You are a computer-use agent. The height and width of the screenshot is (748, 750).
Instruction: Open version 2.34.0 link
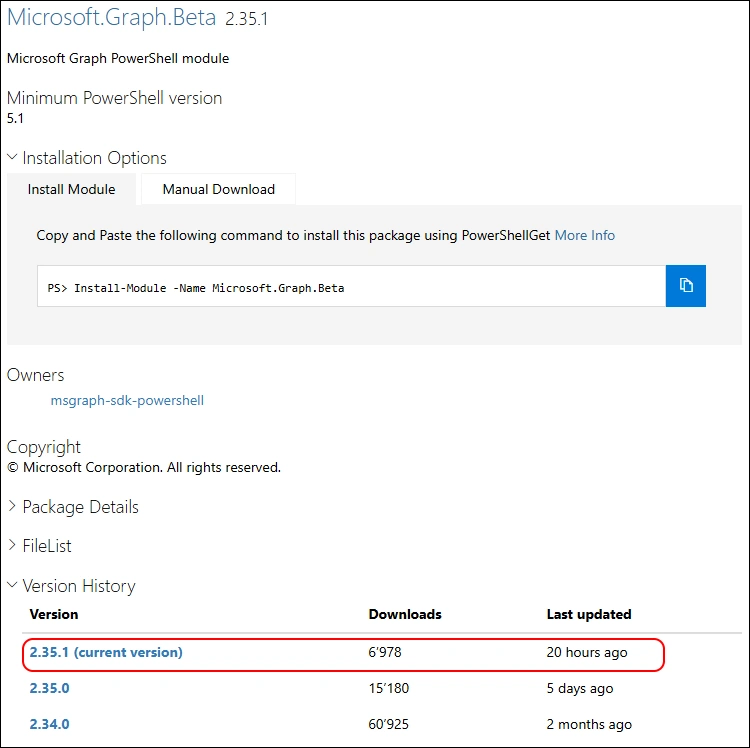49,724
